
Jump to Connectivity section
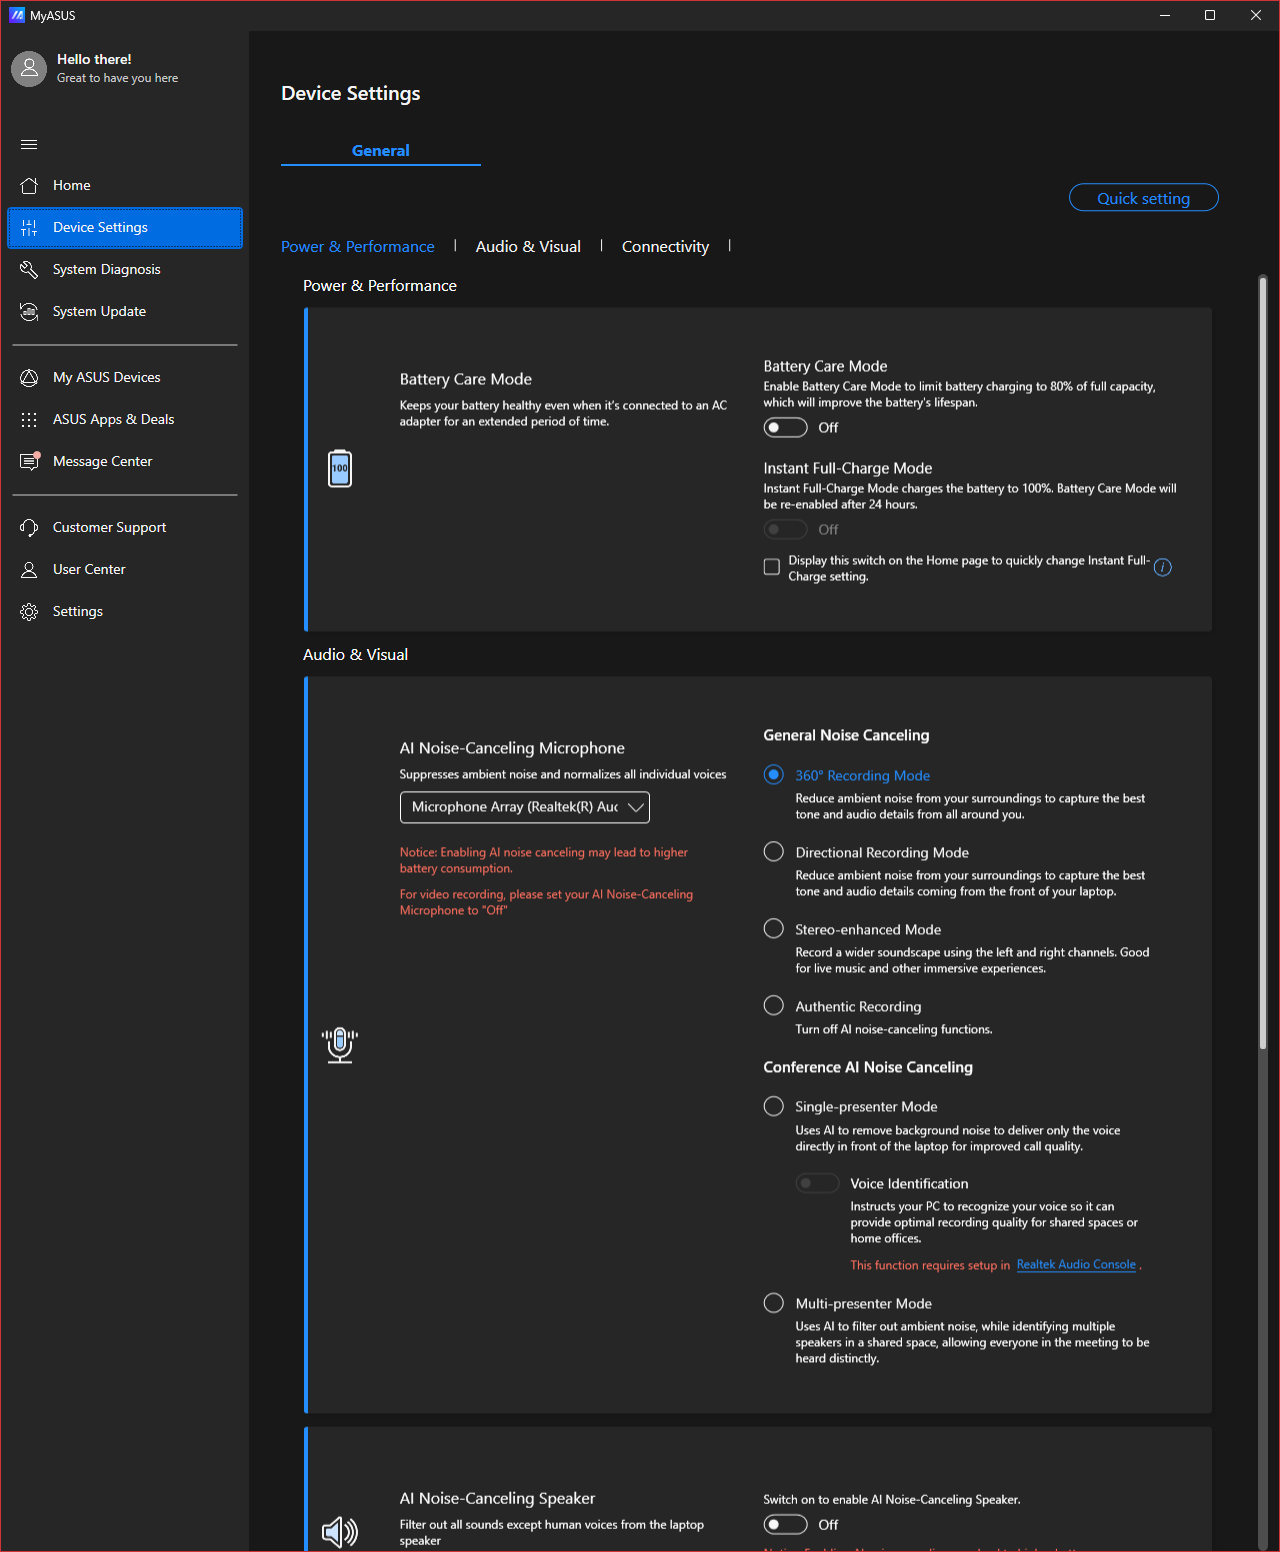tap(665, 246)
